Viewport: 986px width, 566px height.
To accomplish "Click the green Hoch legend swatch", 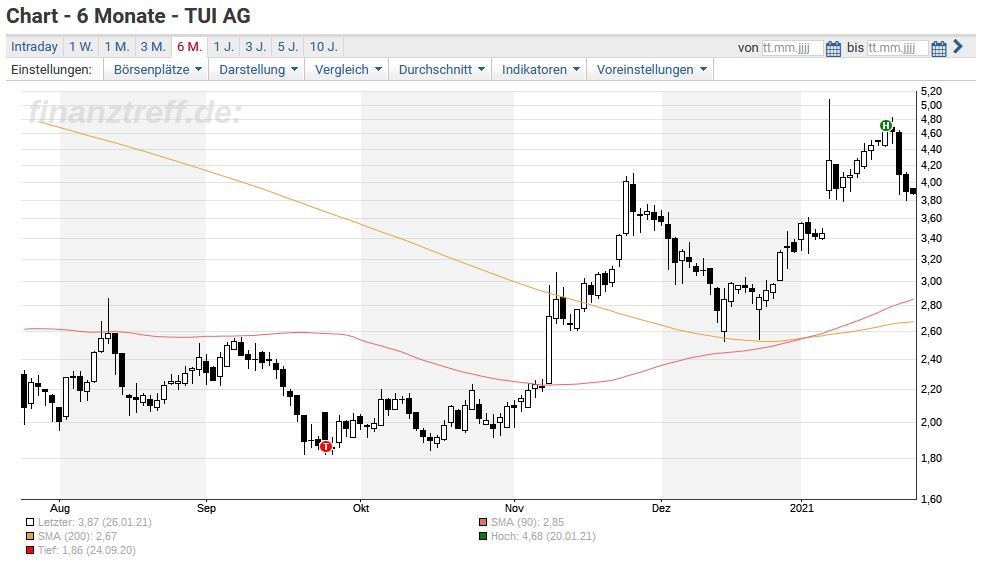I will pyautogui.click(x=482, y=536).
